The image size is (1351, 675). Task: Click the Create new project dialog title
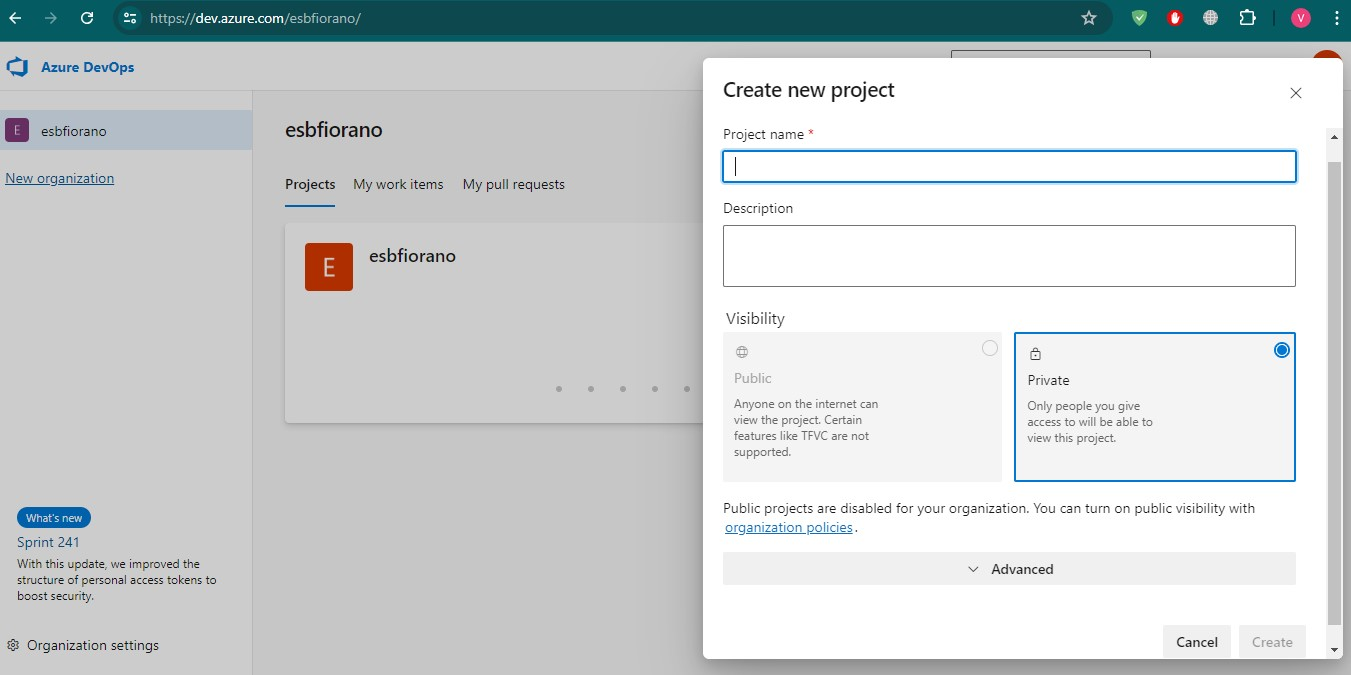pos(808,90)
